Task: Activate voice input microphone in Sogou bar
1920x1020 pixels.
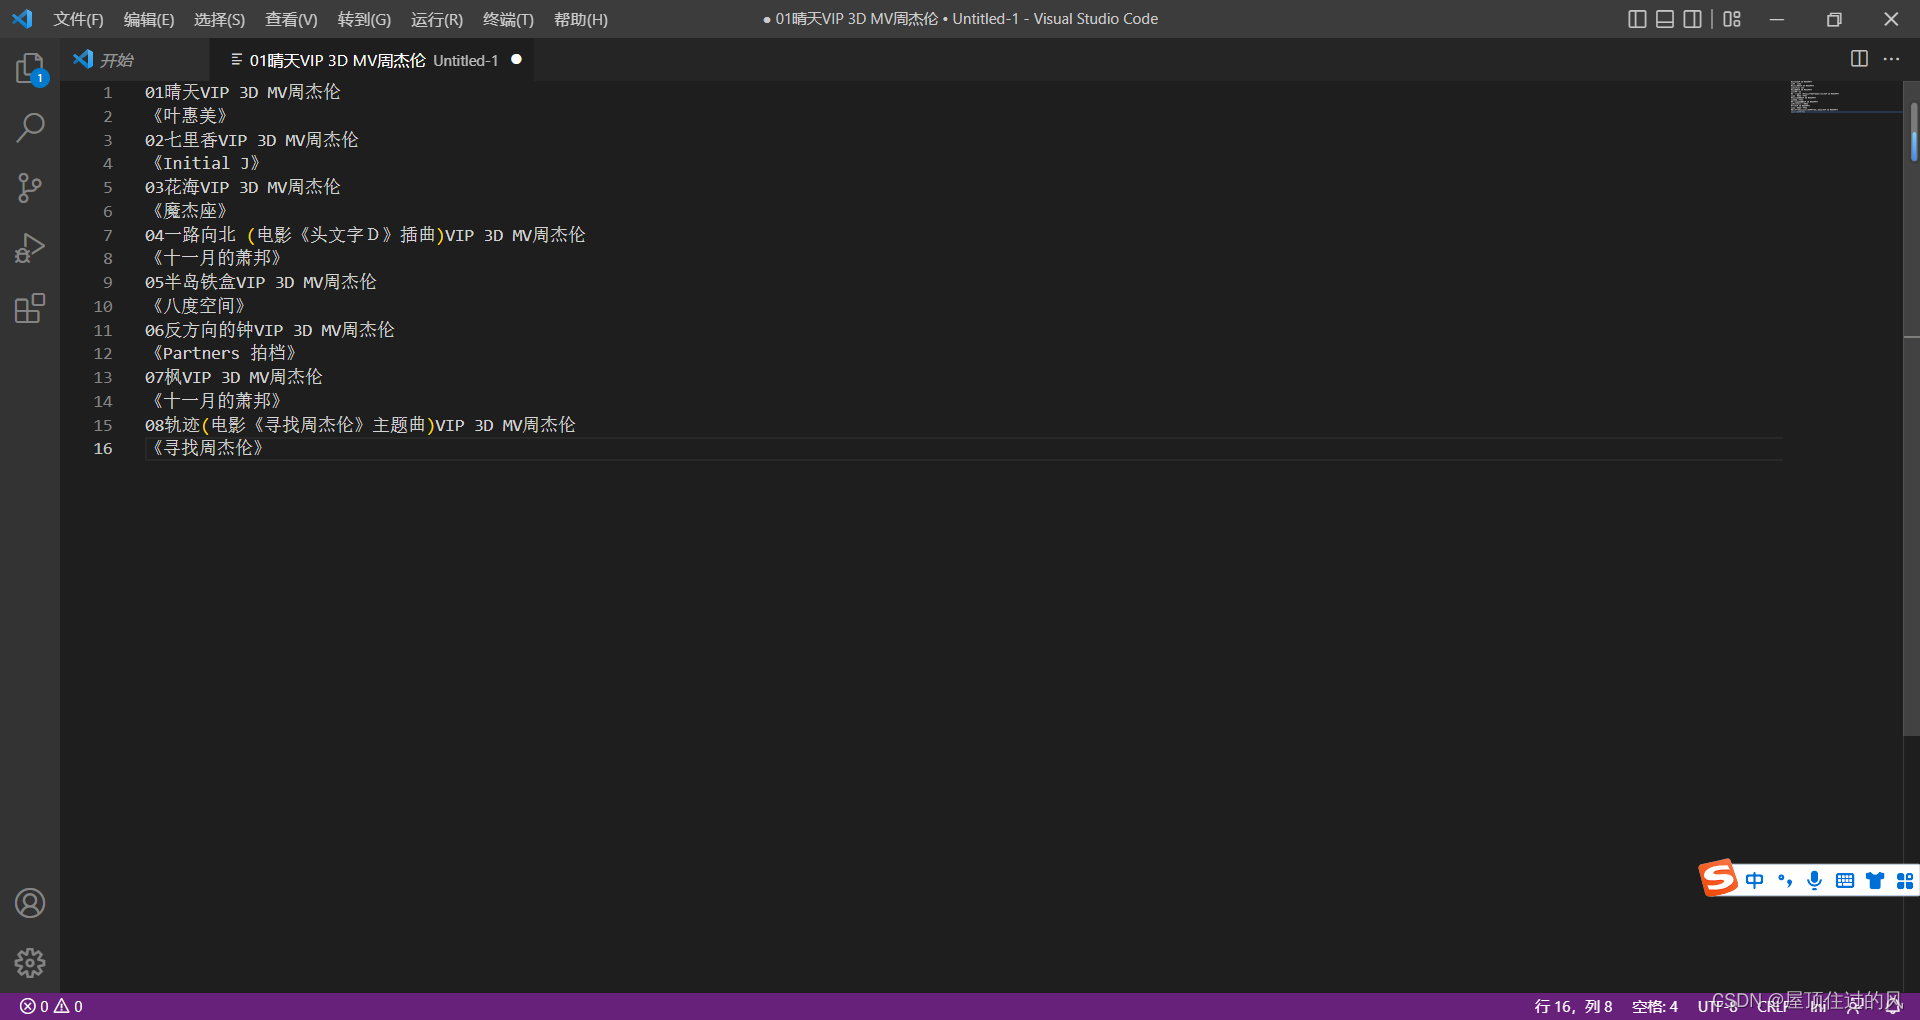Action: coord(1814,880)
